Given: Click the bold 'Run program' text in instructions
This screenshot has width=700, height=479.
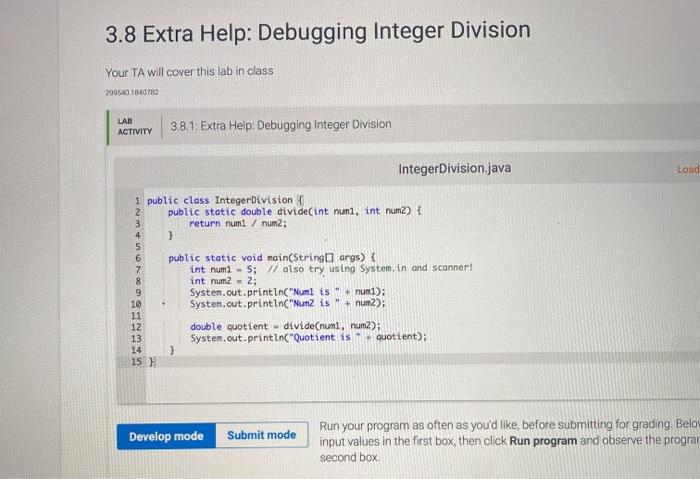Looking at the screenshot, I should [543, 441].
